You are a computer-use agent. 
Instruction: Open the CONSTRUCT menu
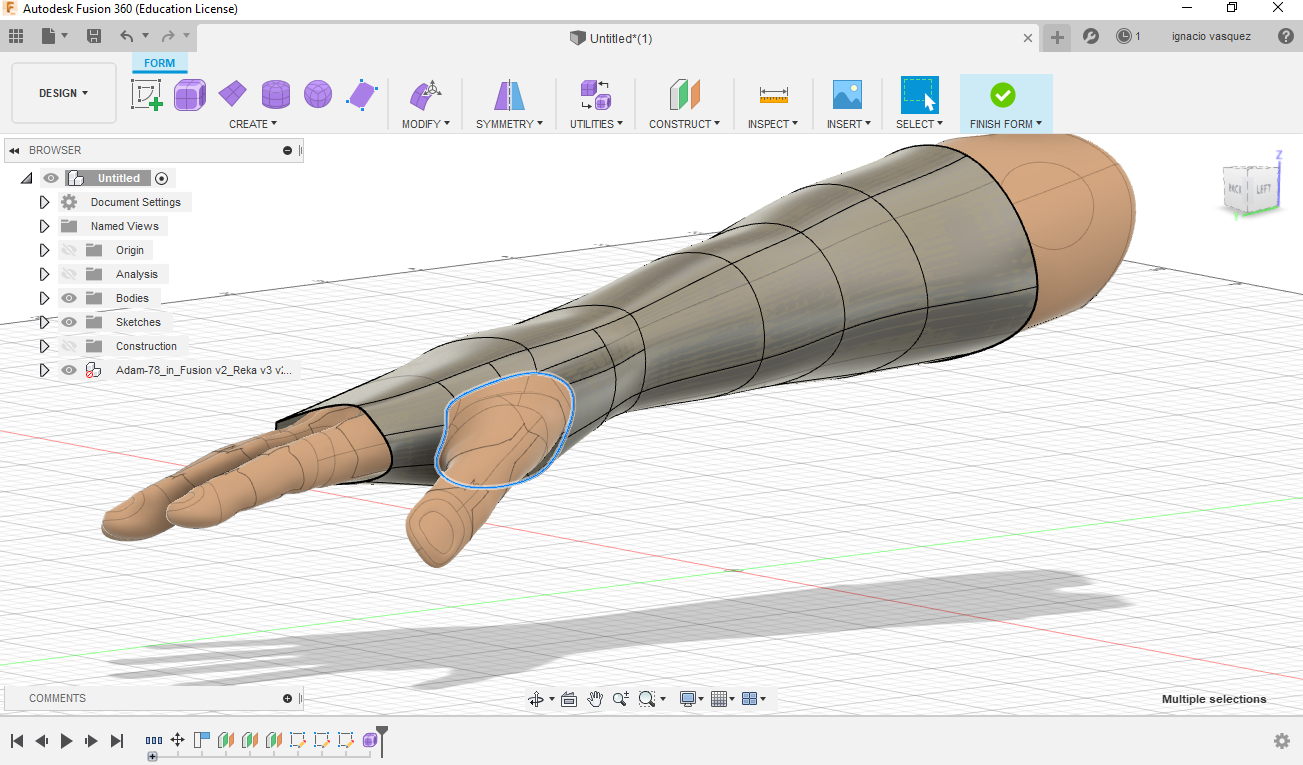[685, 124]
